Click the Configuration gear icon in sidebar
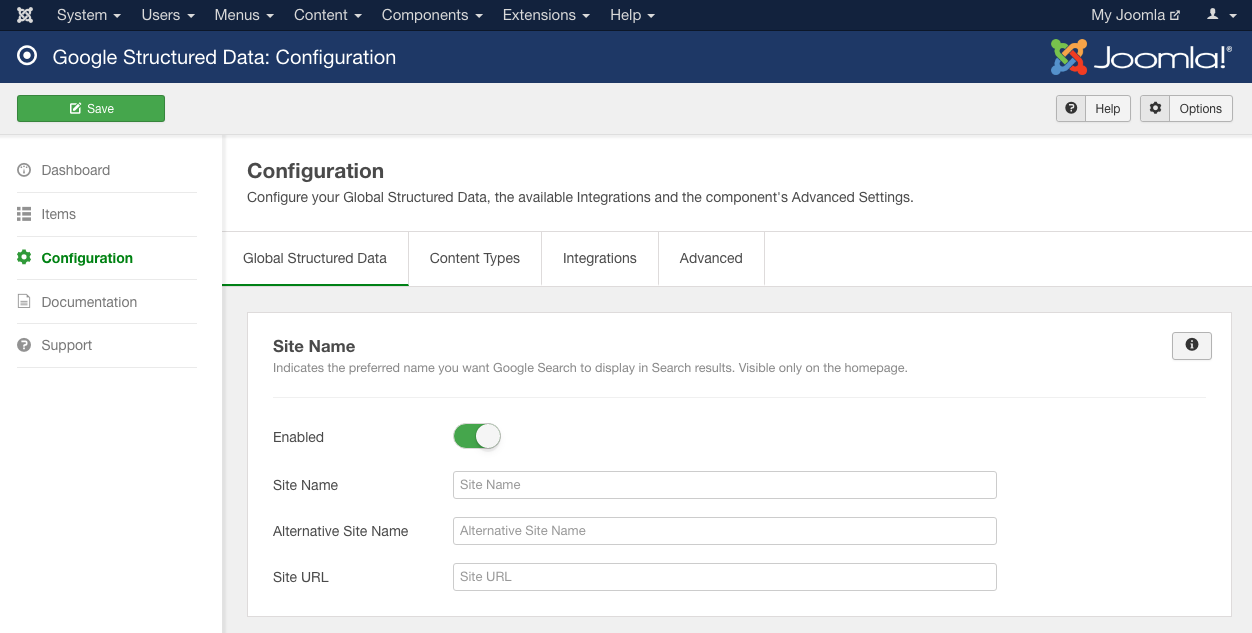 click(24, 258)
